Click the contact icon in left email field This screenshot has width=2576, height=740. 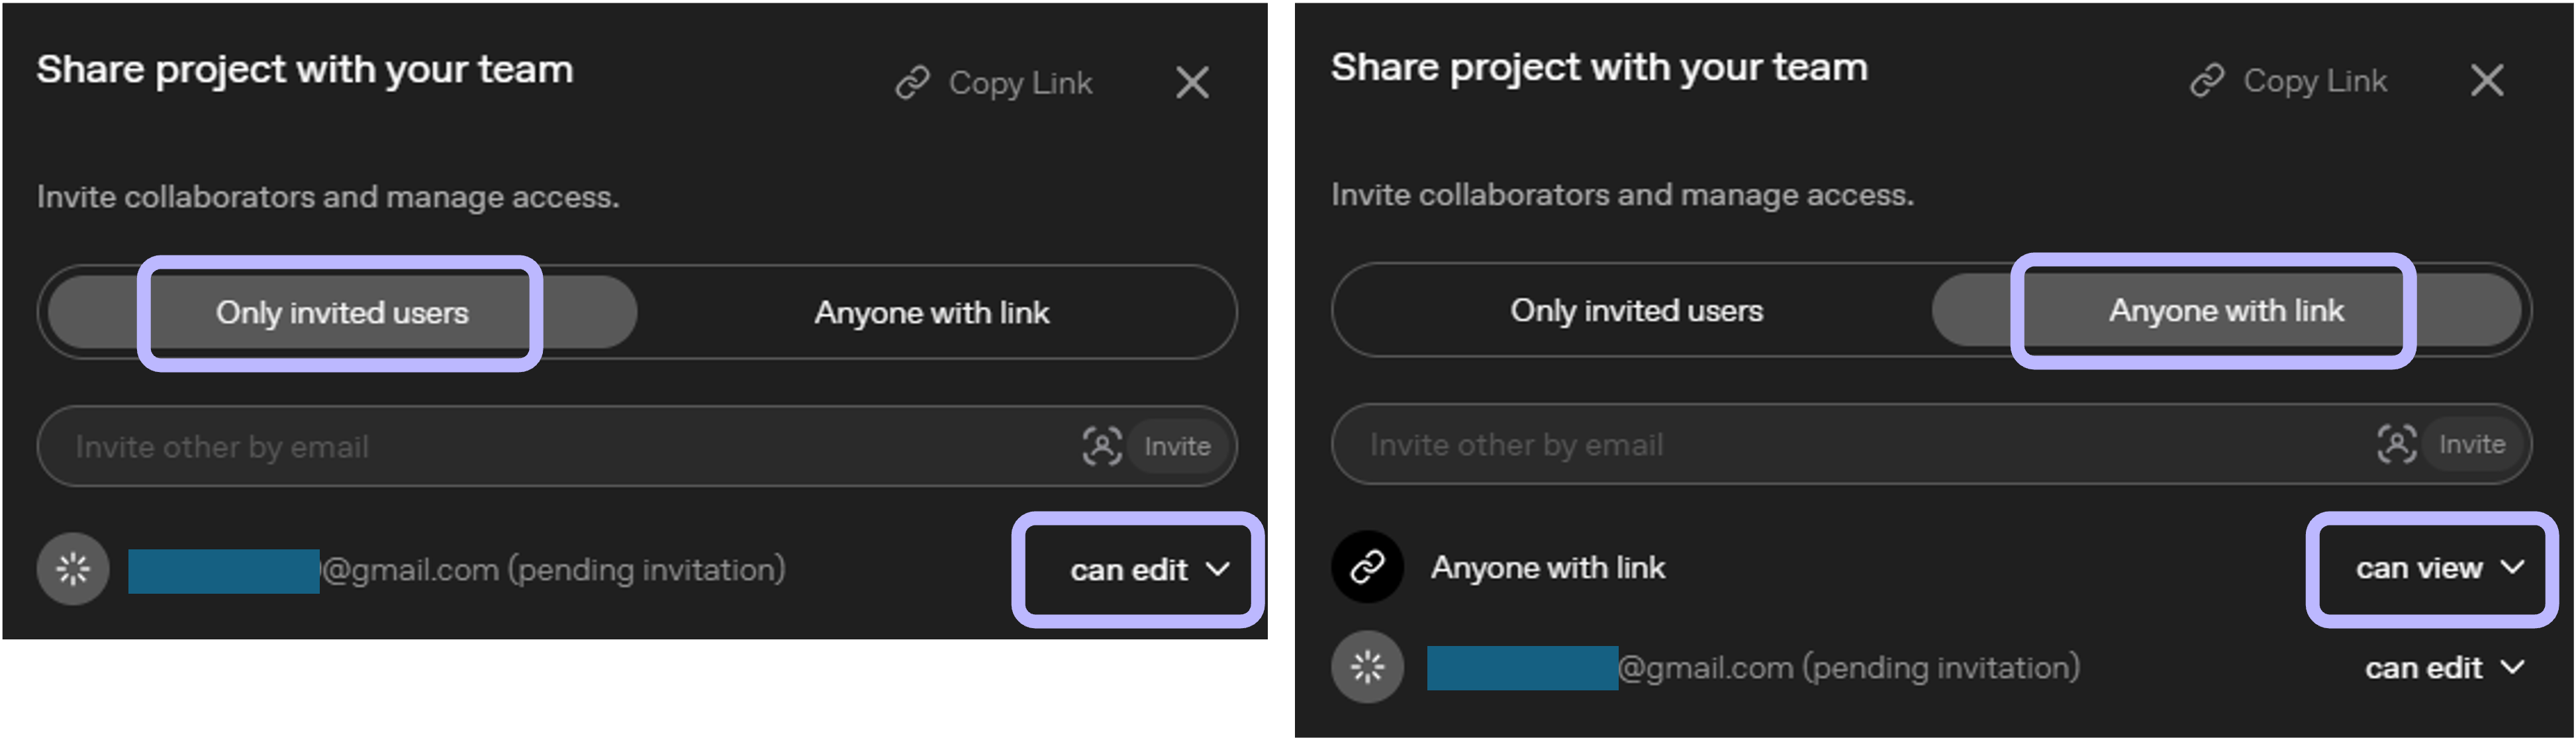(1102, 446)
